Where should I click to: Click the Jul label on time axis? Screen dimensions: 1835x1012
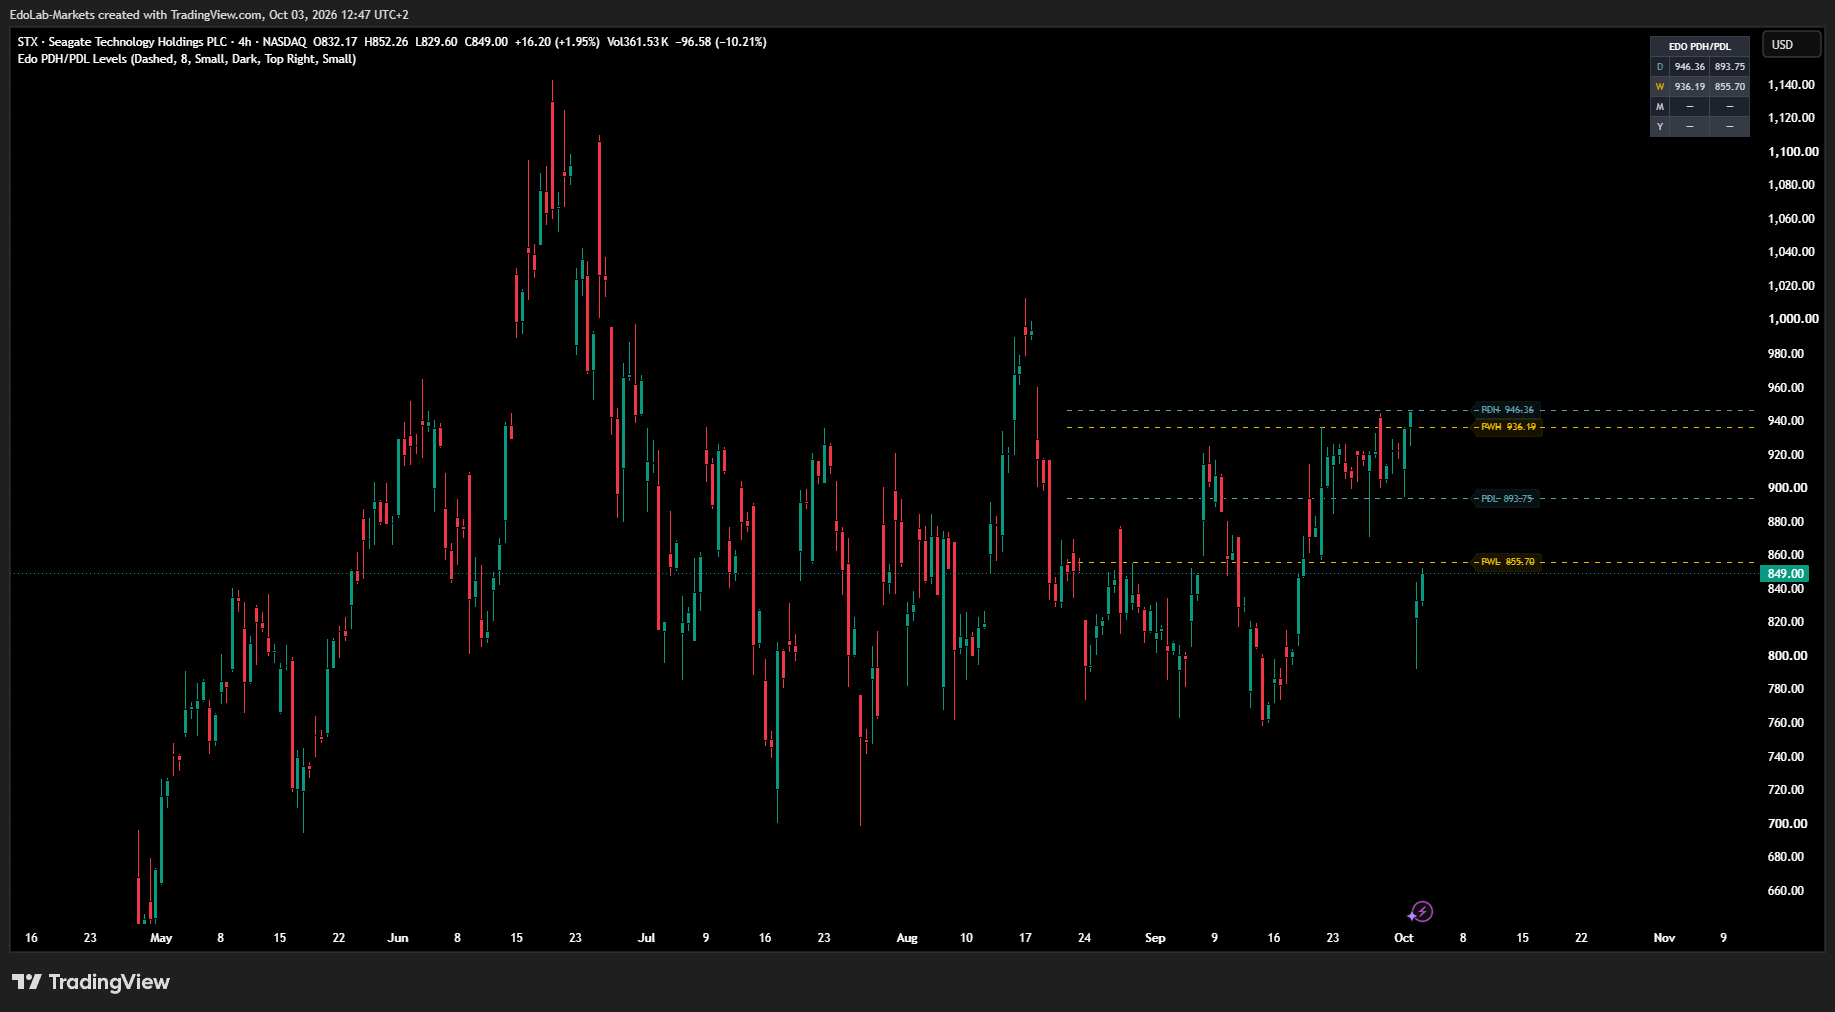(647, 938)
